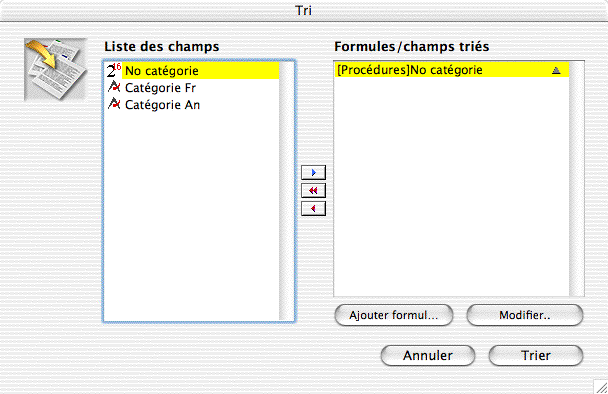Click the window resize grip corner
608x394 pixels.
601,387
